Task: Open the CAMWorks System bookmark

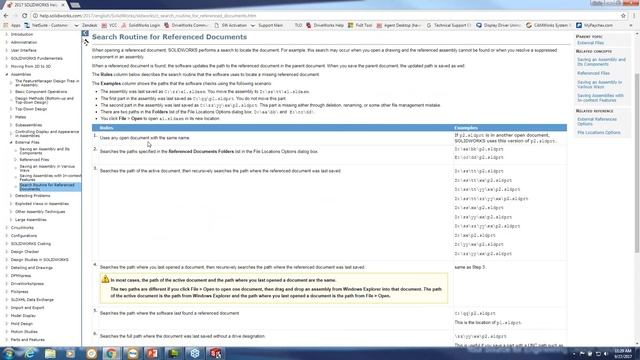Action: click(x=549, y=25)
